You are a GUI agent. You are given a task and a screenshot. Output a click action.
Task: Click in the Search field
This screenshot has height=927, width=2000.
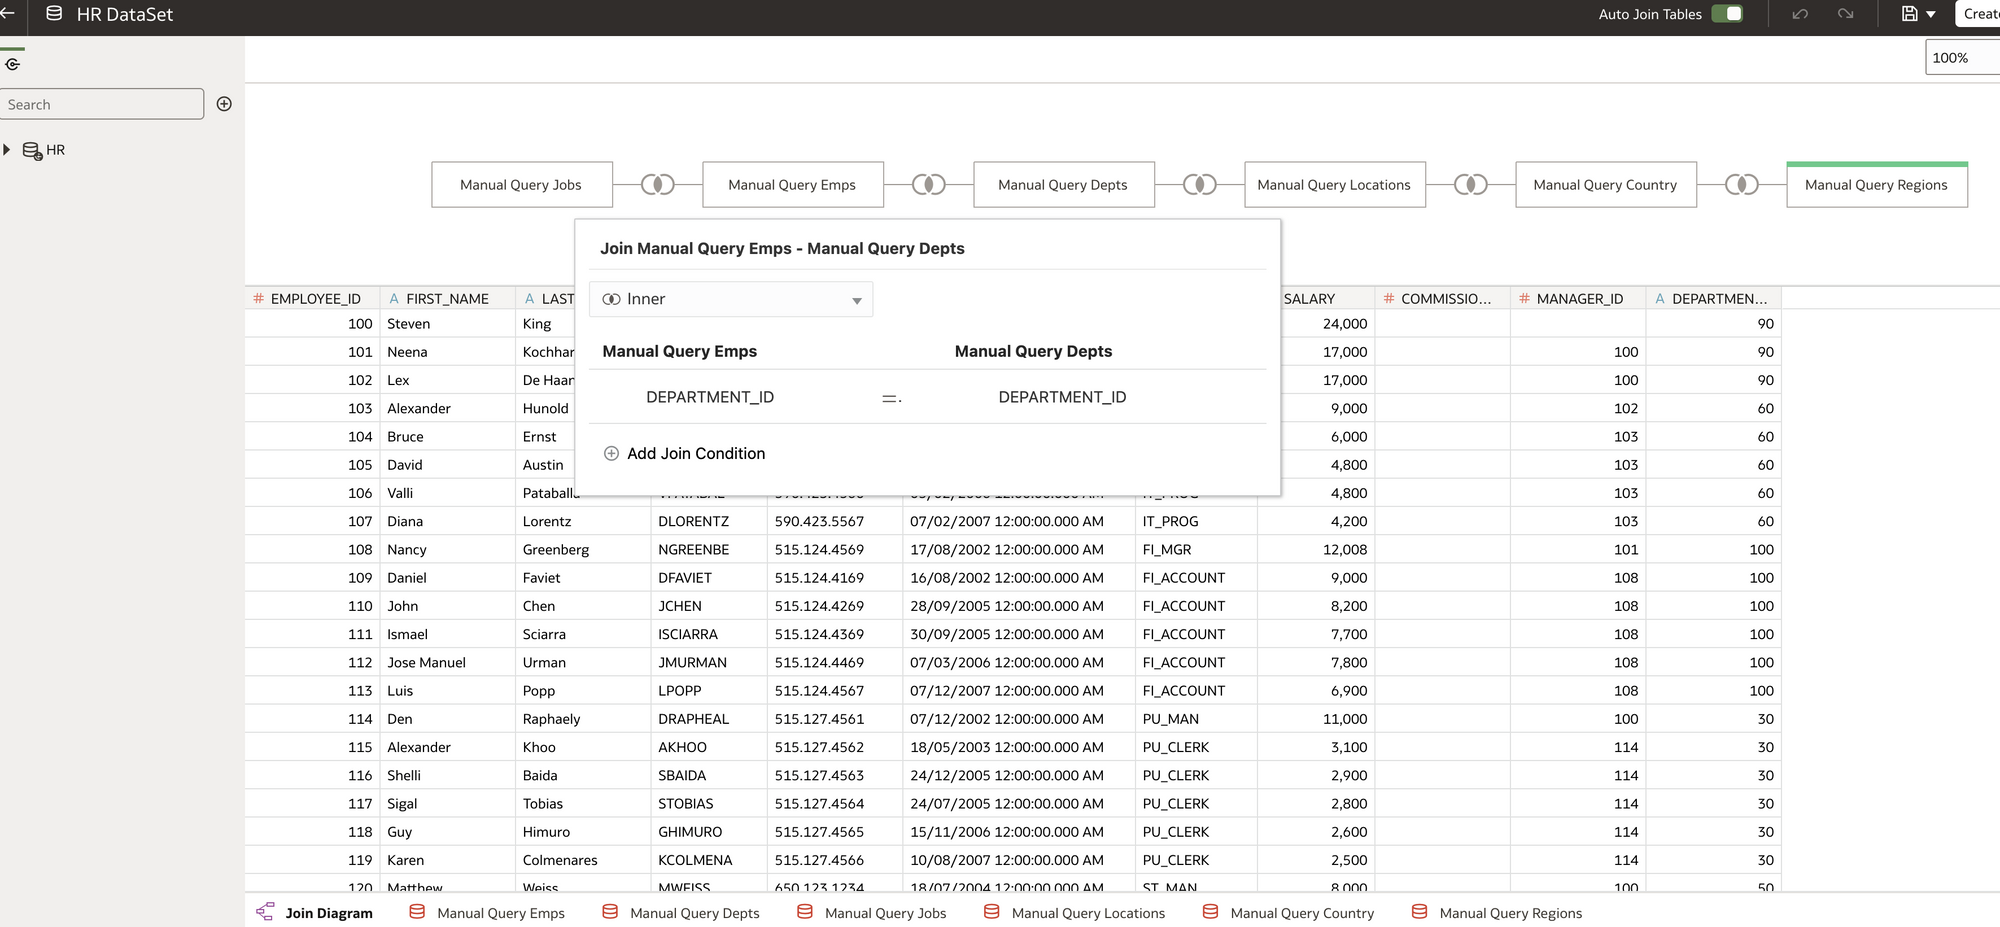[102, 104]
